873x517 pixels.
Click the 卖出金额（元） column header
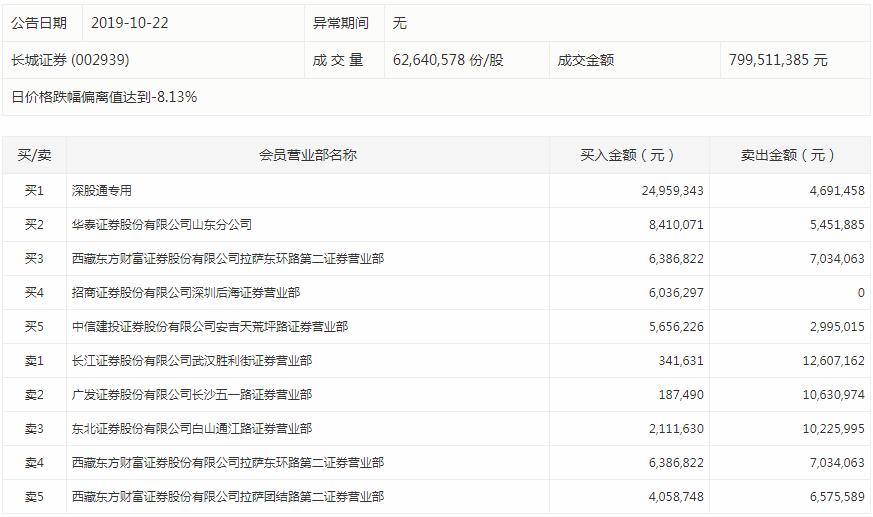789,155
